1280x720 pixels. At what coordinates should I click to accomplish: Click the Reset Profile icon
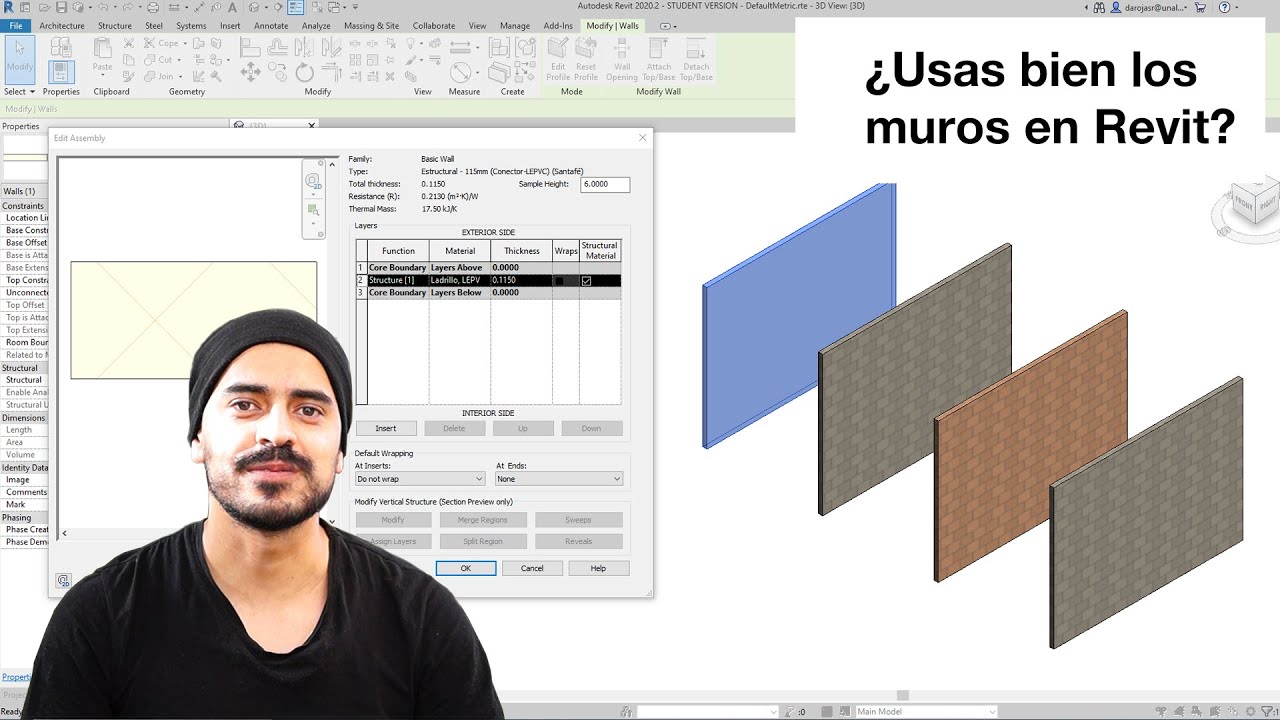coord(586,59)
